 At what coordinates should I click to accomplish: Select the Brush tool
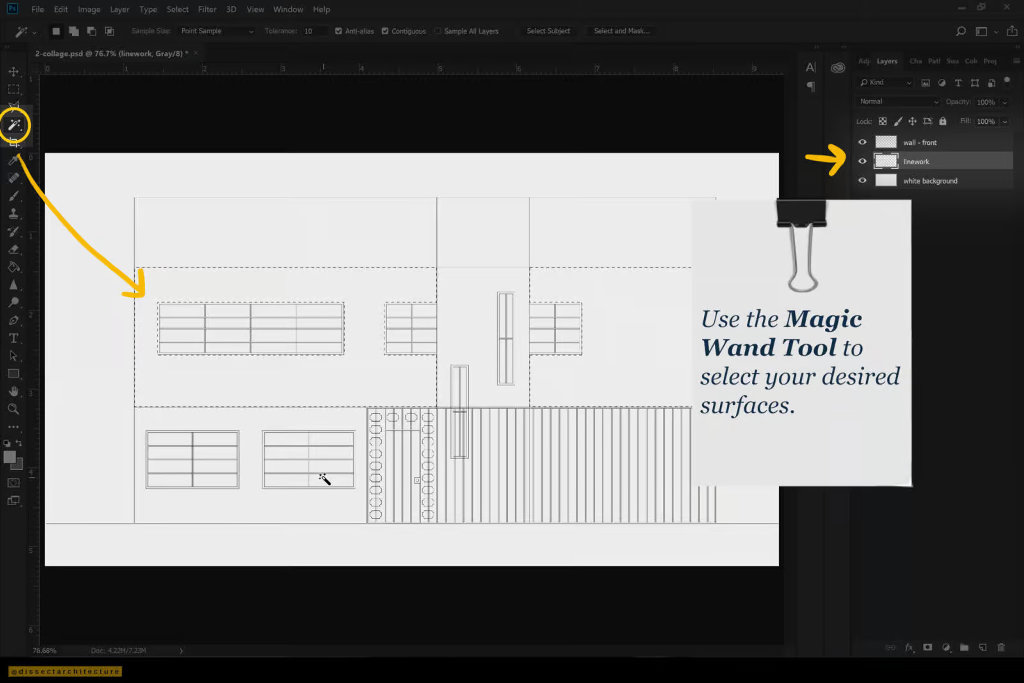[13, 195]
